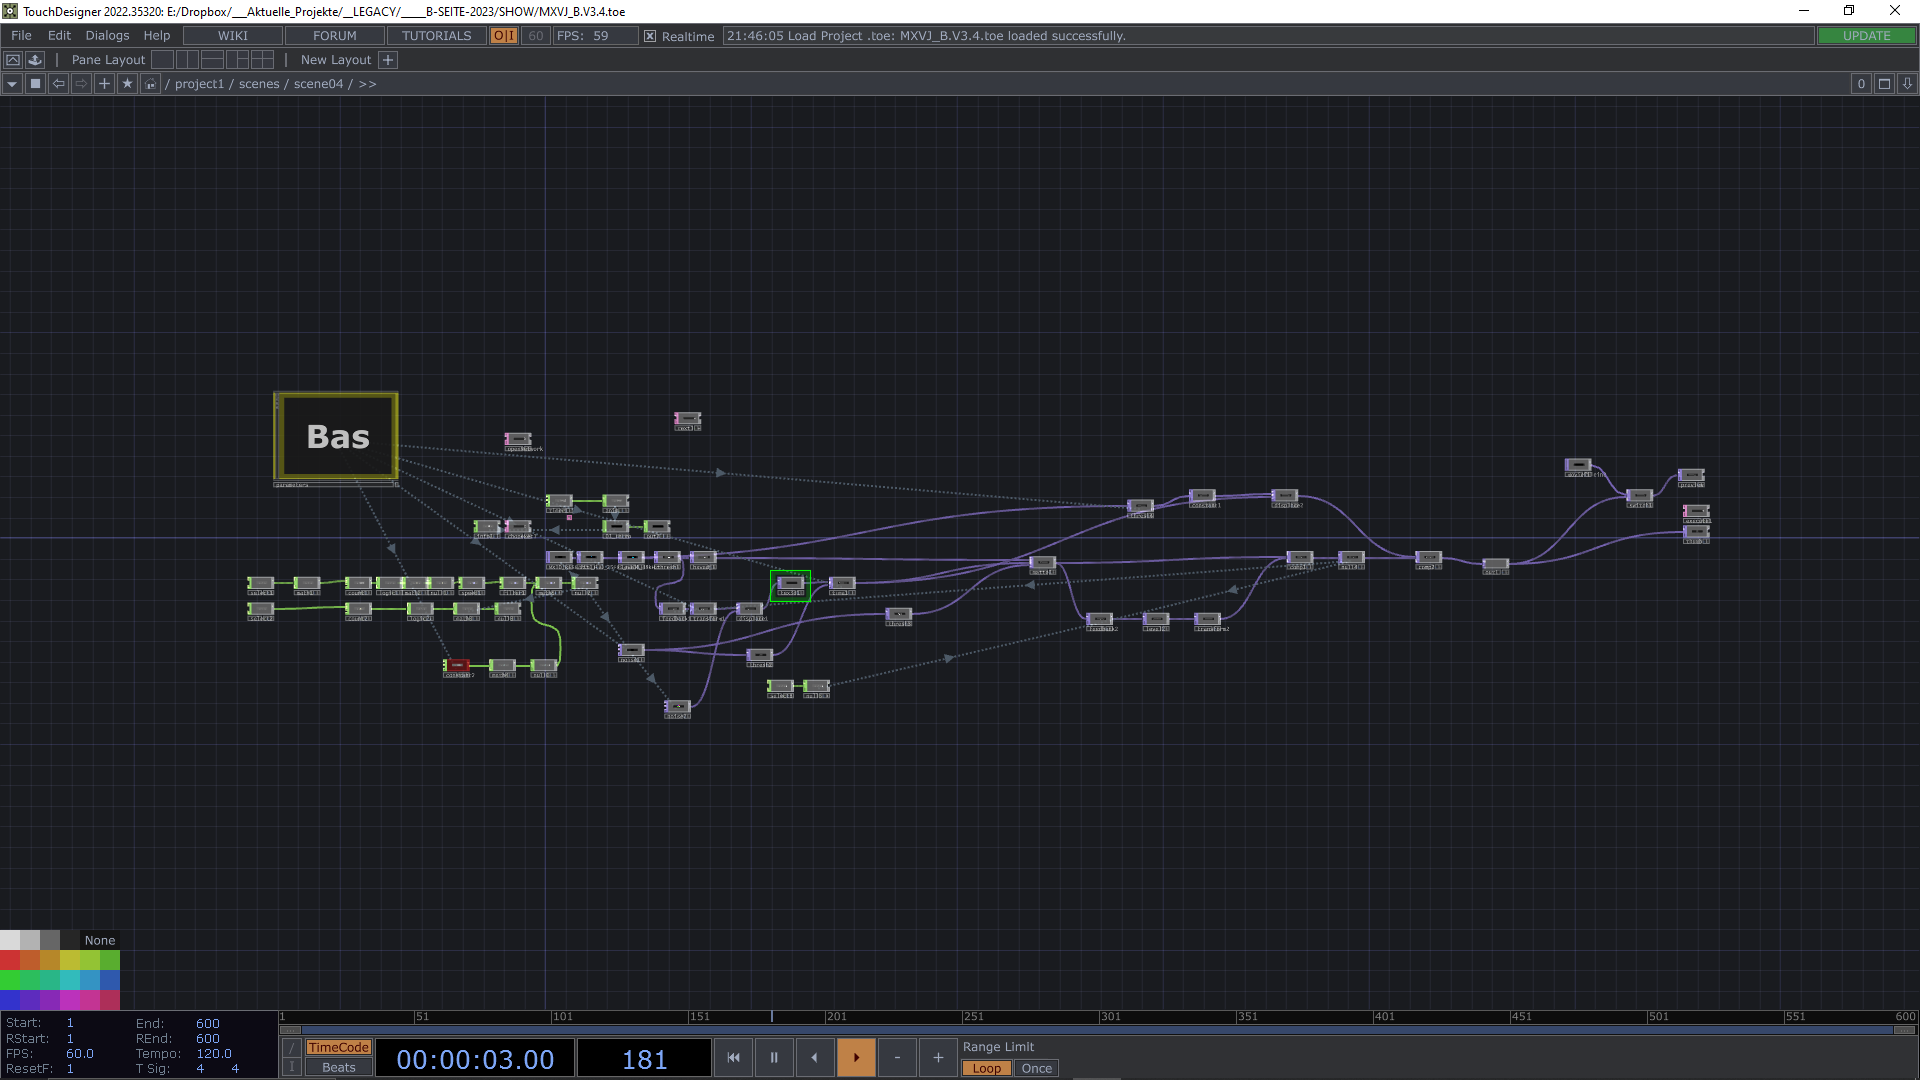Pick the red color swatch in palette

pyautogui.click(x=10, y=960)
